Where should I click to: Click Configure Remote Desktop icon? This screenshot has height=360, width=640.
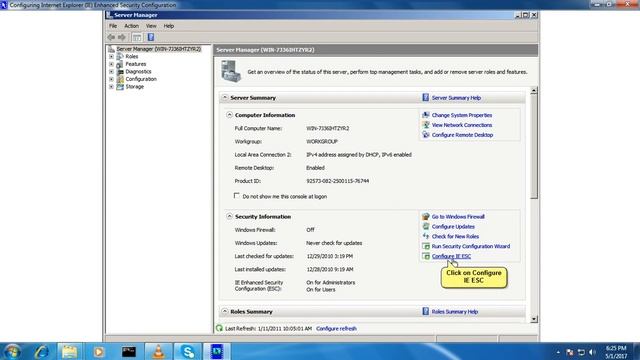click(x=426, y=135)
